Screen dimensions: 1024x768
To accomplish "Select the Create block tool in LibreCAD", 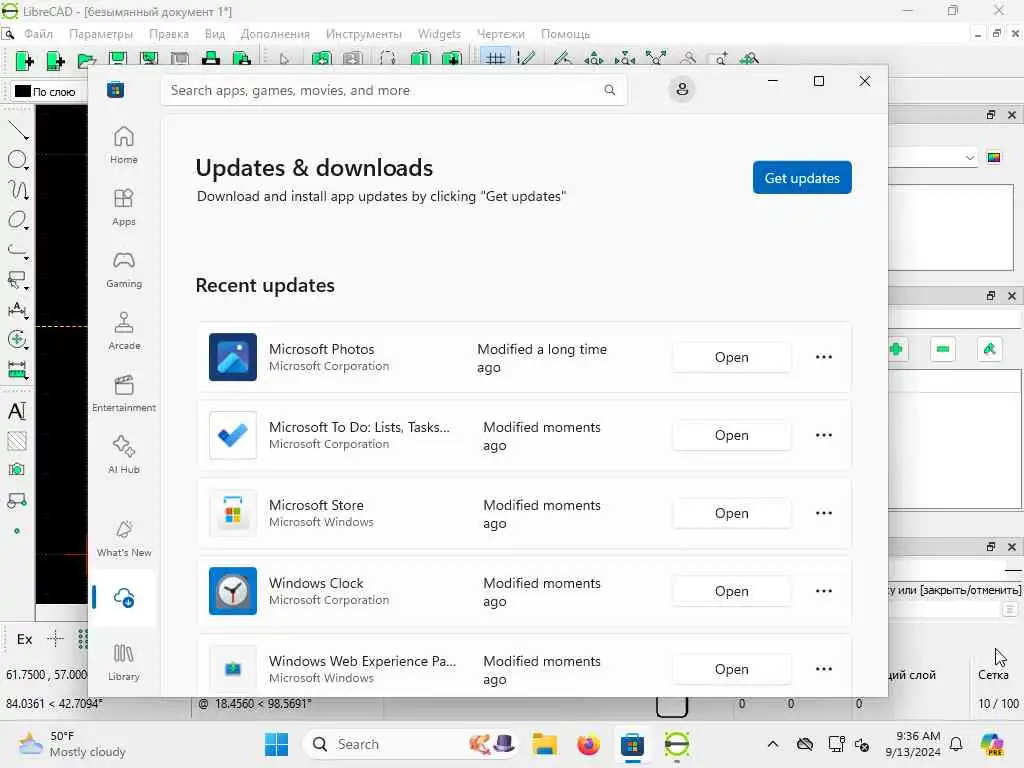I will (17, 501).
